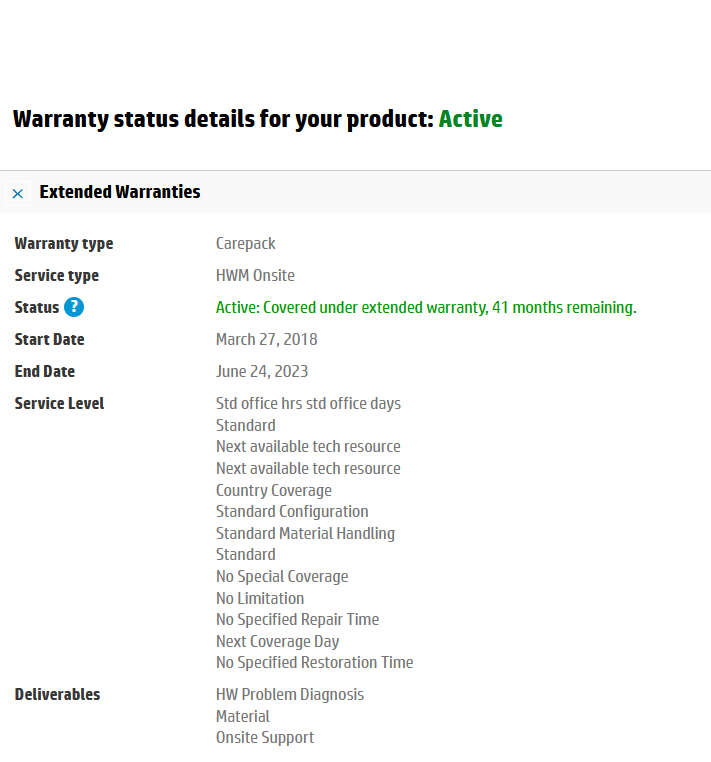711x762 pixels.
Task: Click Standard Material Handling entry
Action: 305,533
